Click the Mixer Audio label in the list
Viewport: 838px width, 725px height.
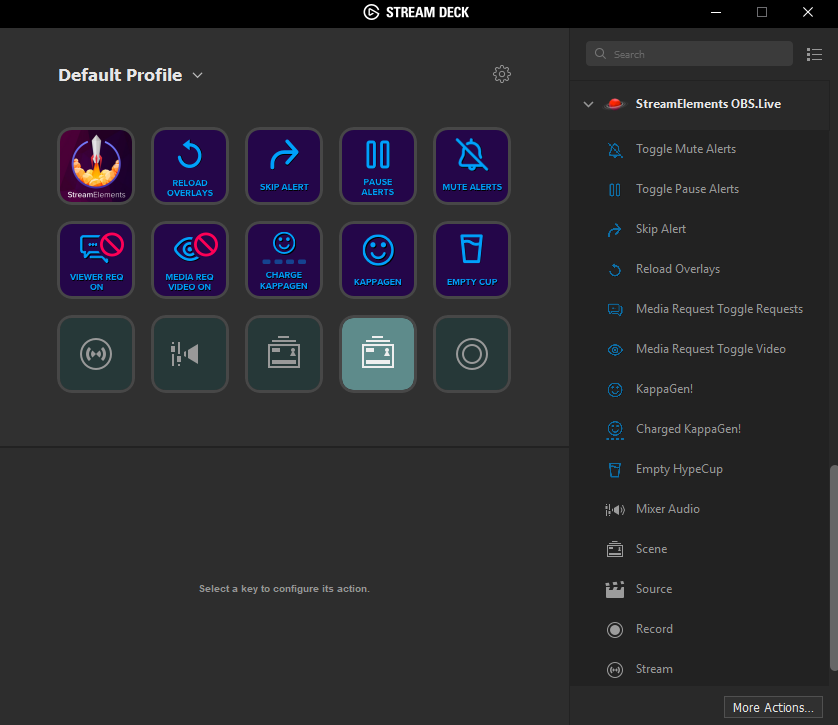point(668,509)
